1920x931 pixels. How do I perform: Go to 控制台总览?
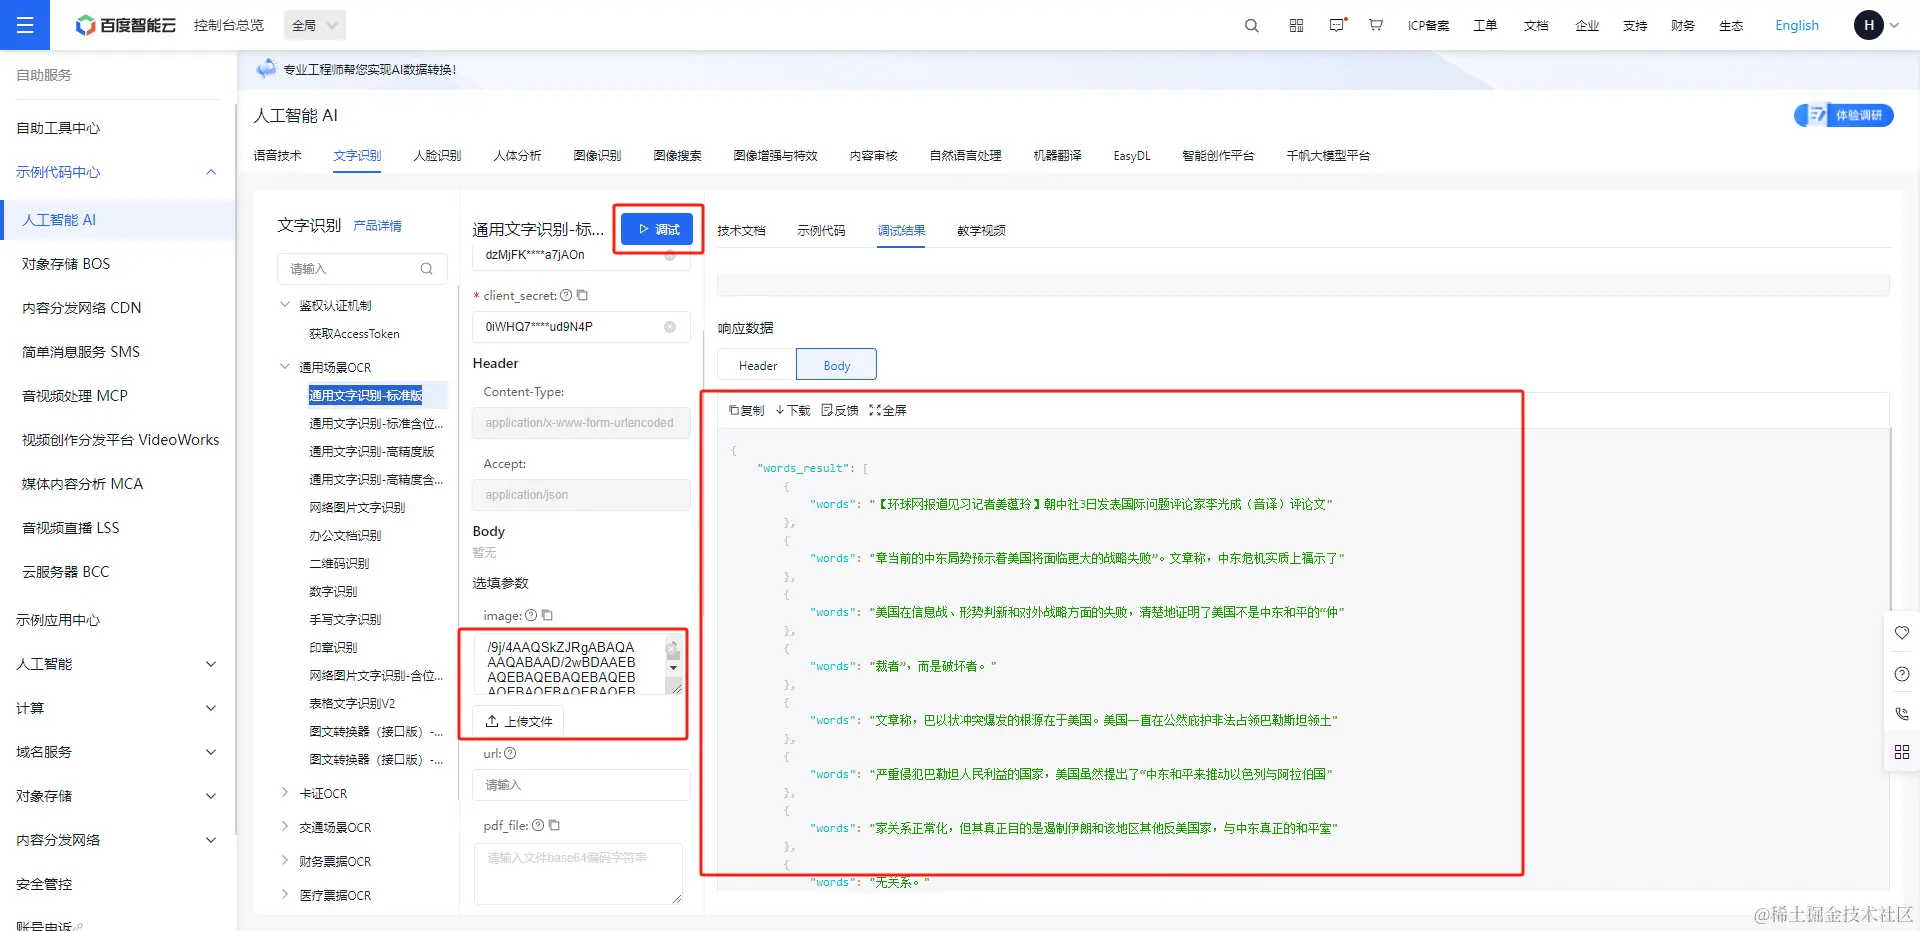pos(229,26)
